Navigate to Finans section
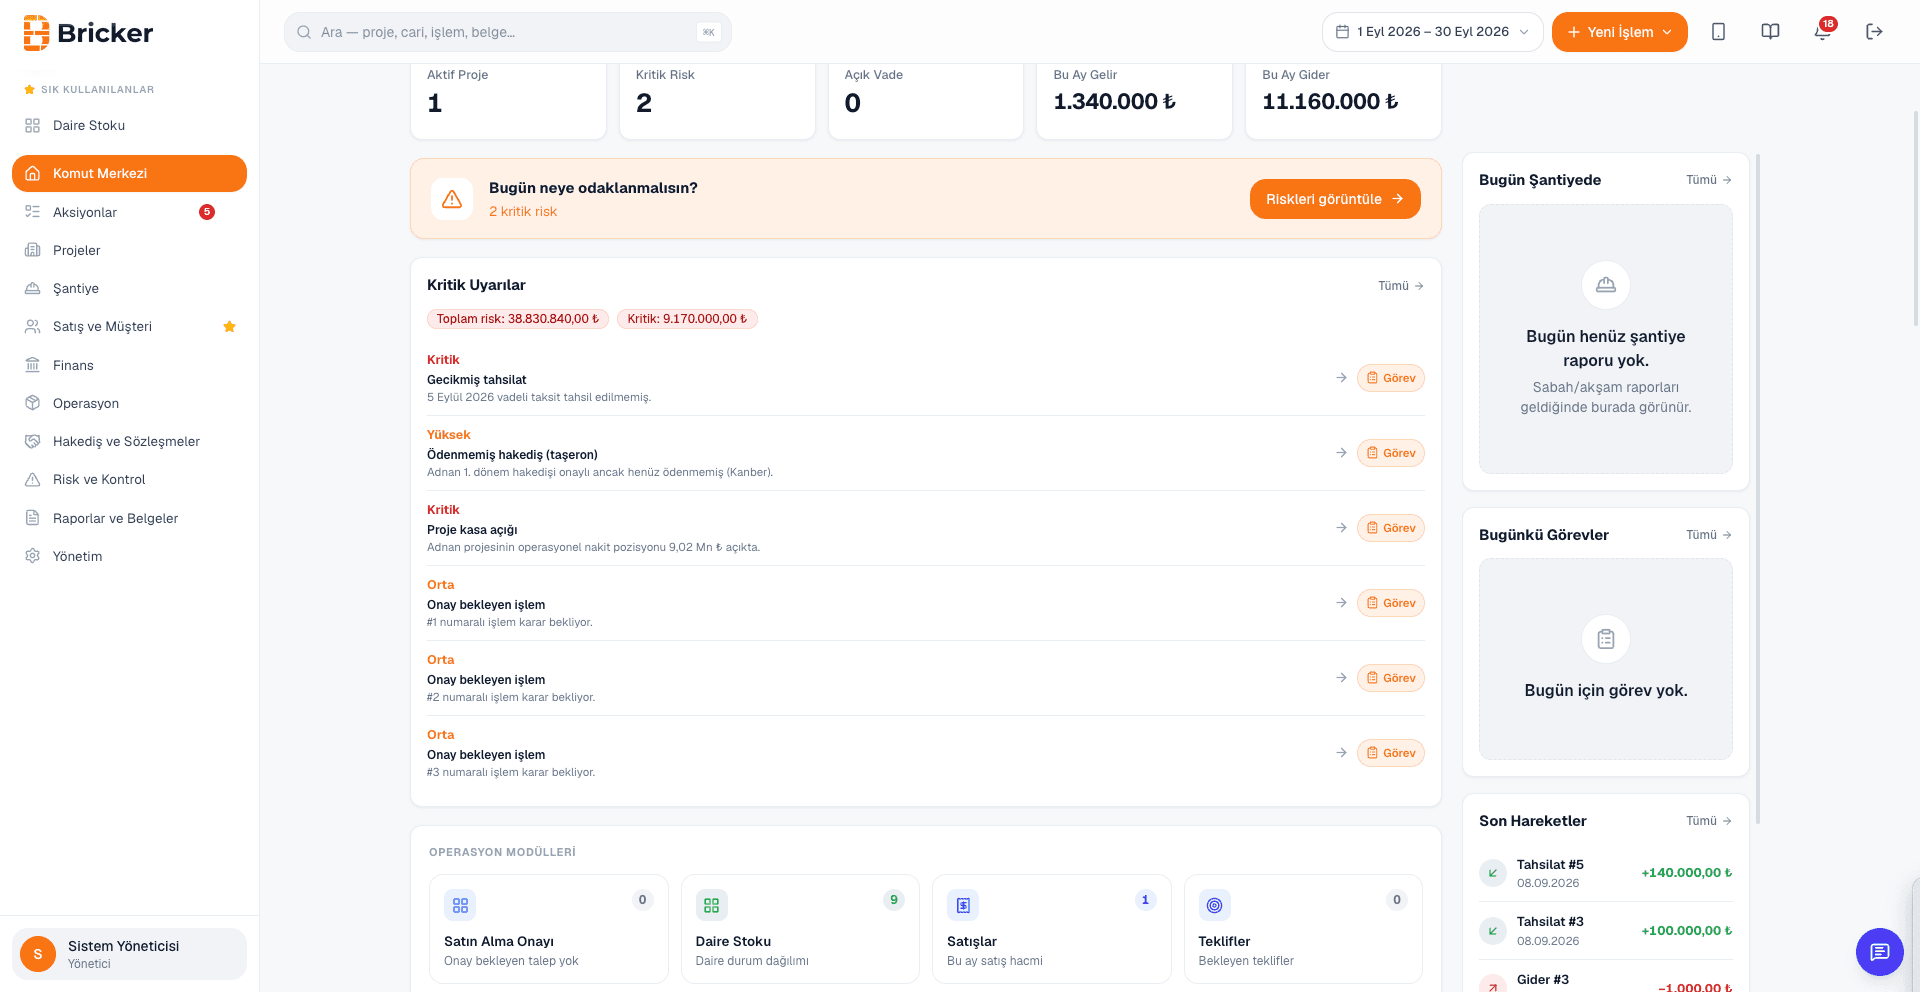 coord(129,365)
